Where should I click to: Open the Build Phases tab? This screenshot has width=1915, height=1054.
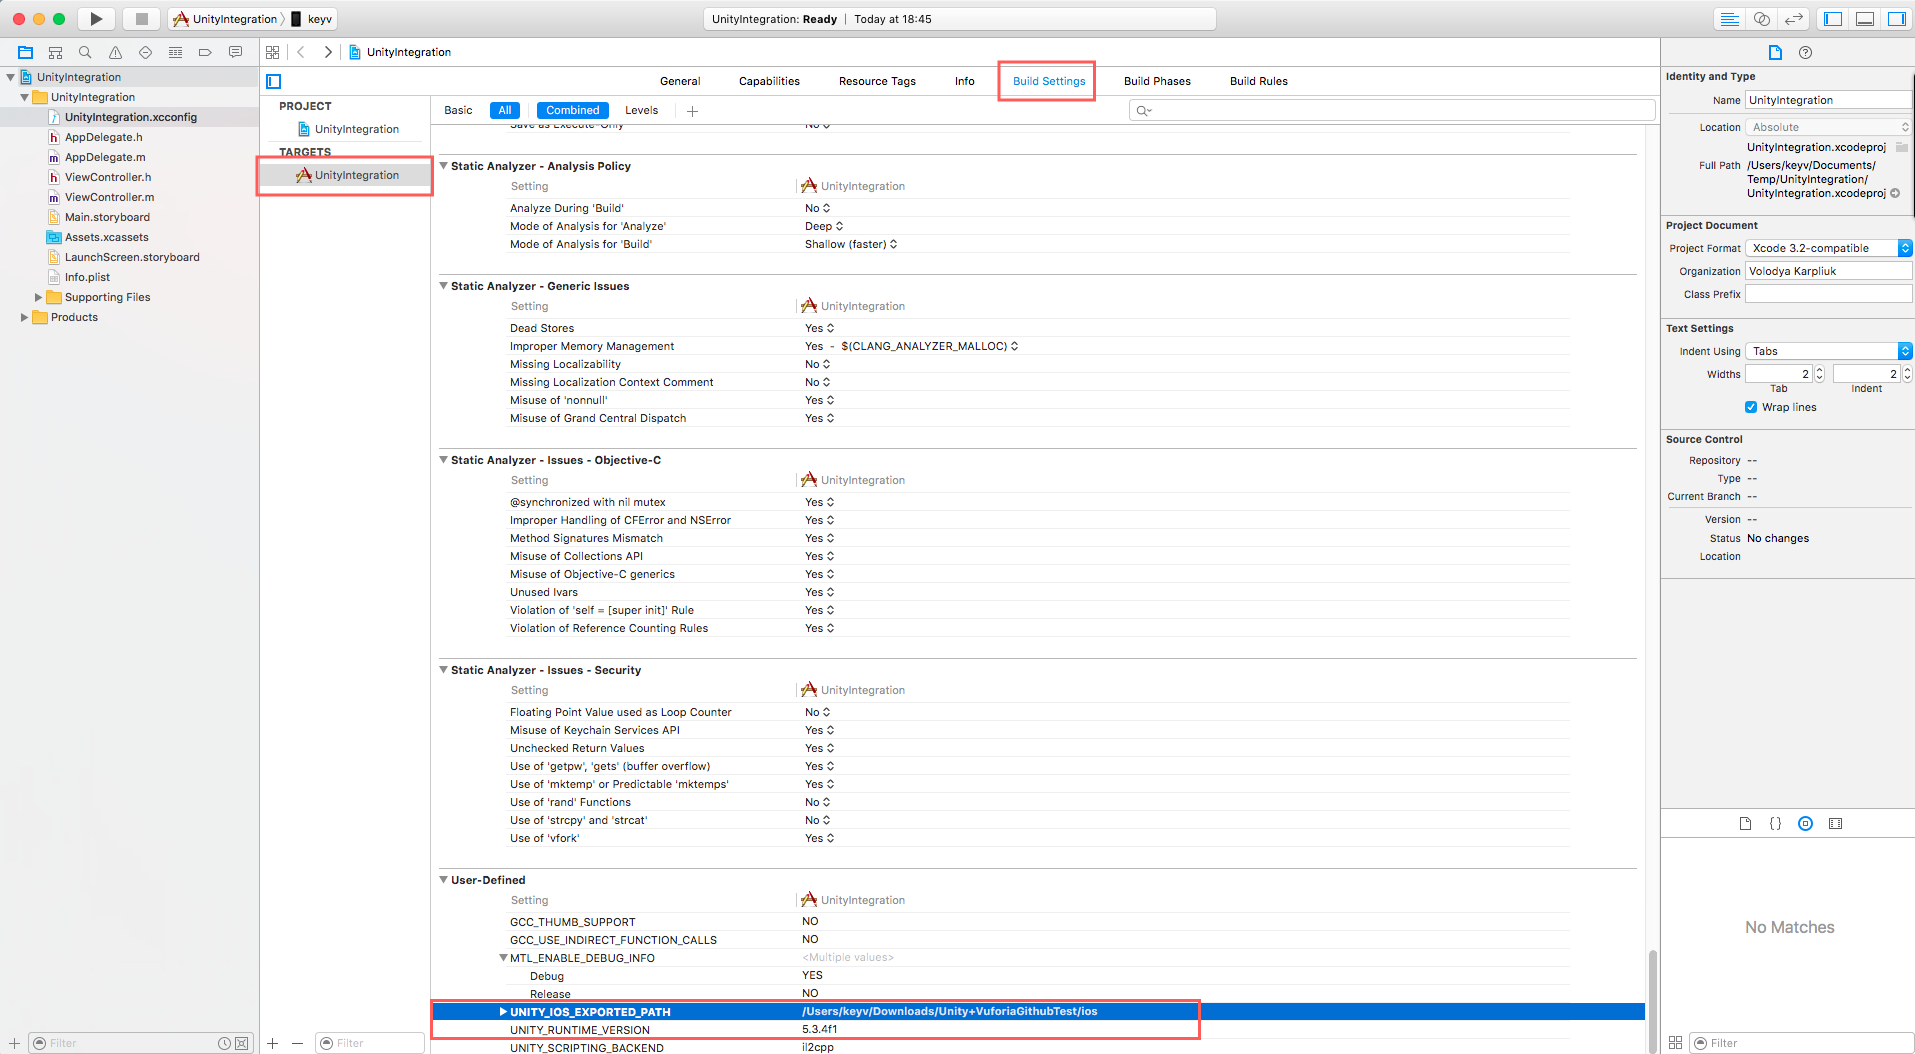coord(1157,81)
